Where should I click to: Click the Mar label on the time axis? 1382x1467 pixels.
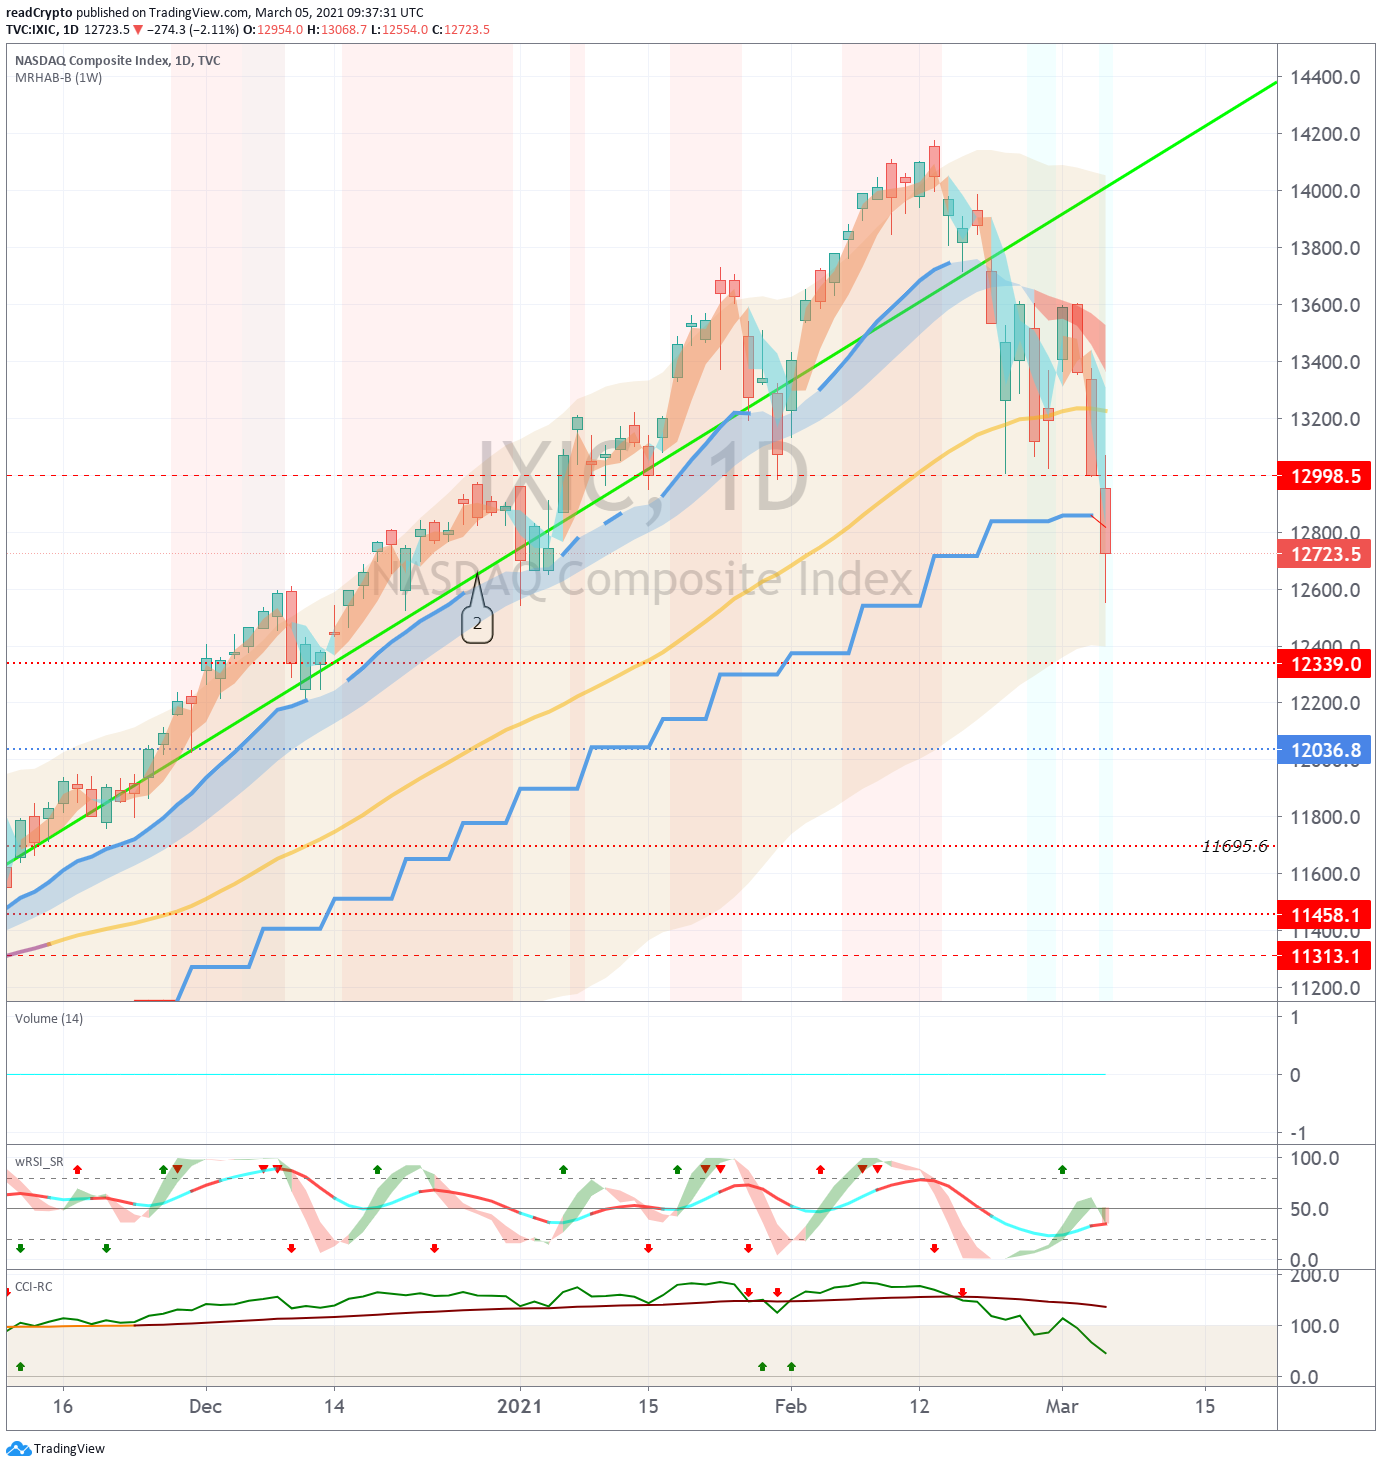click(1062, 1407)
